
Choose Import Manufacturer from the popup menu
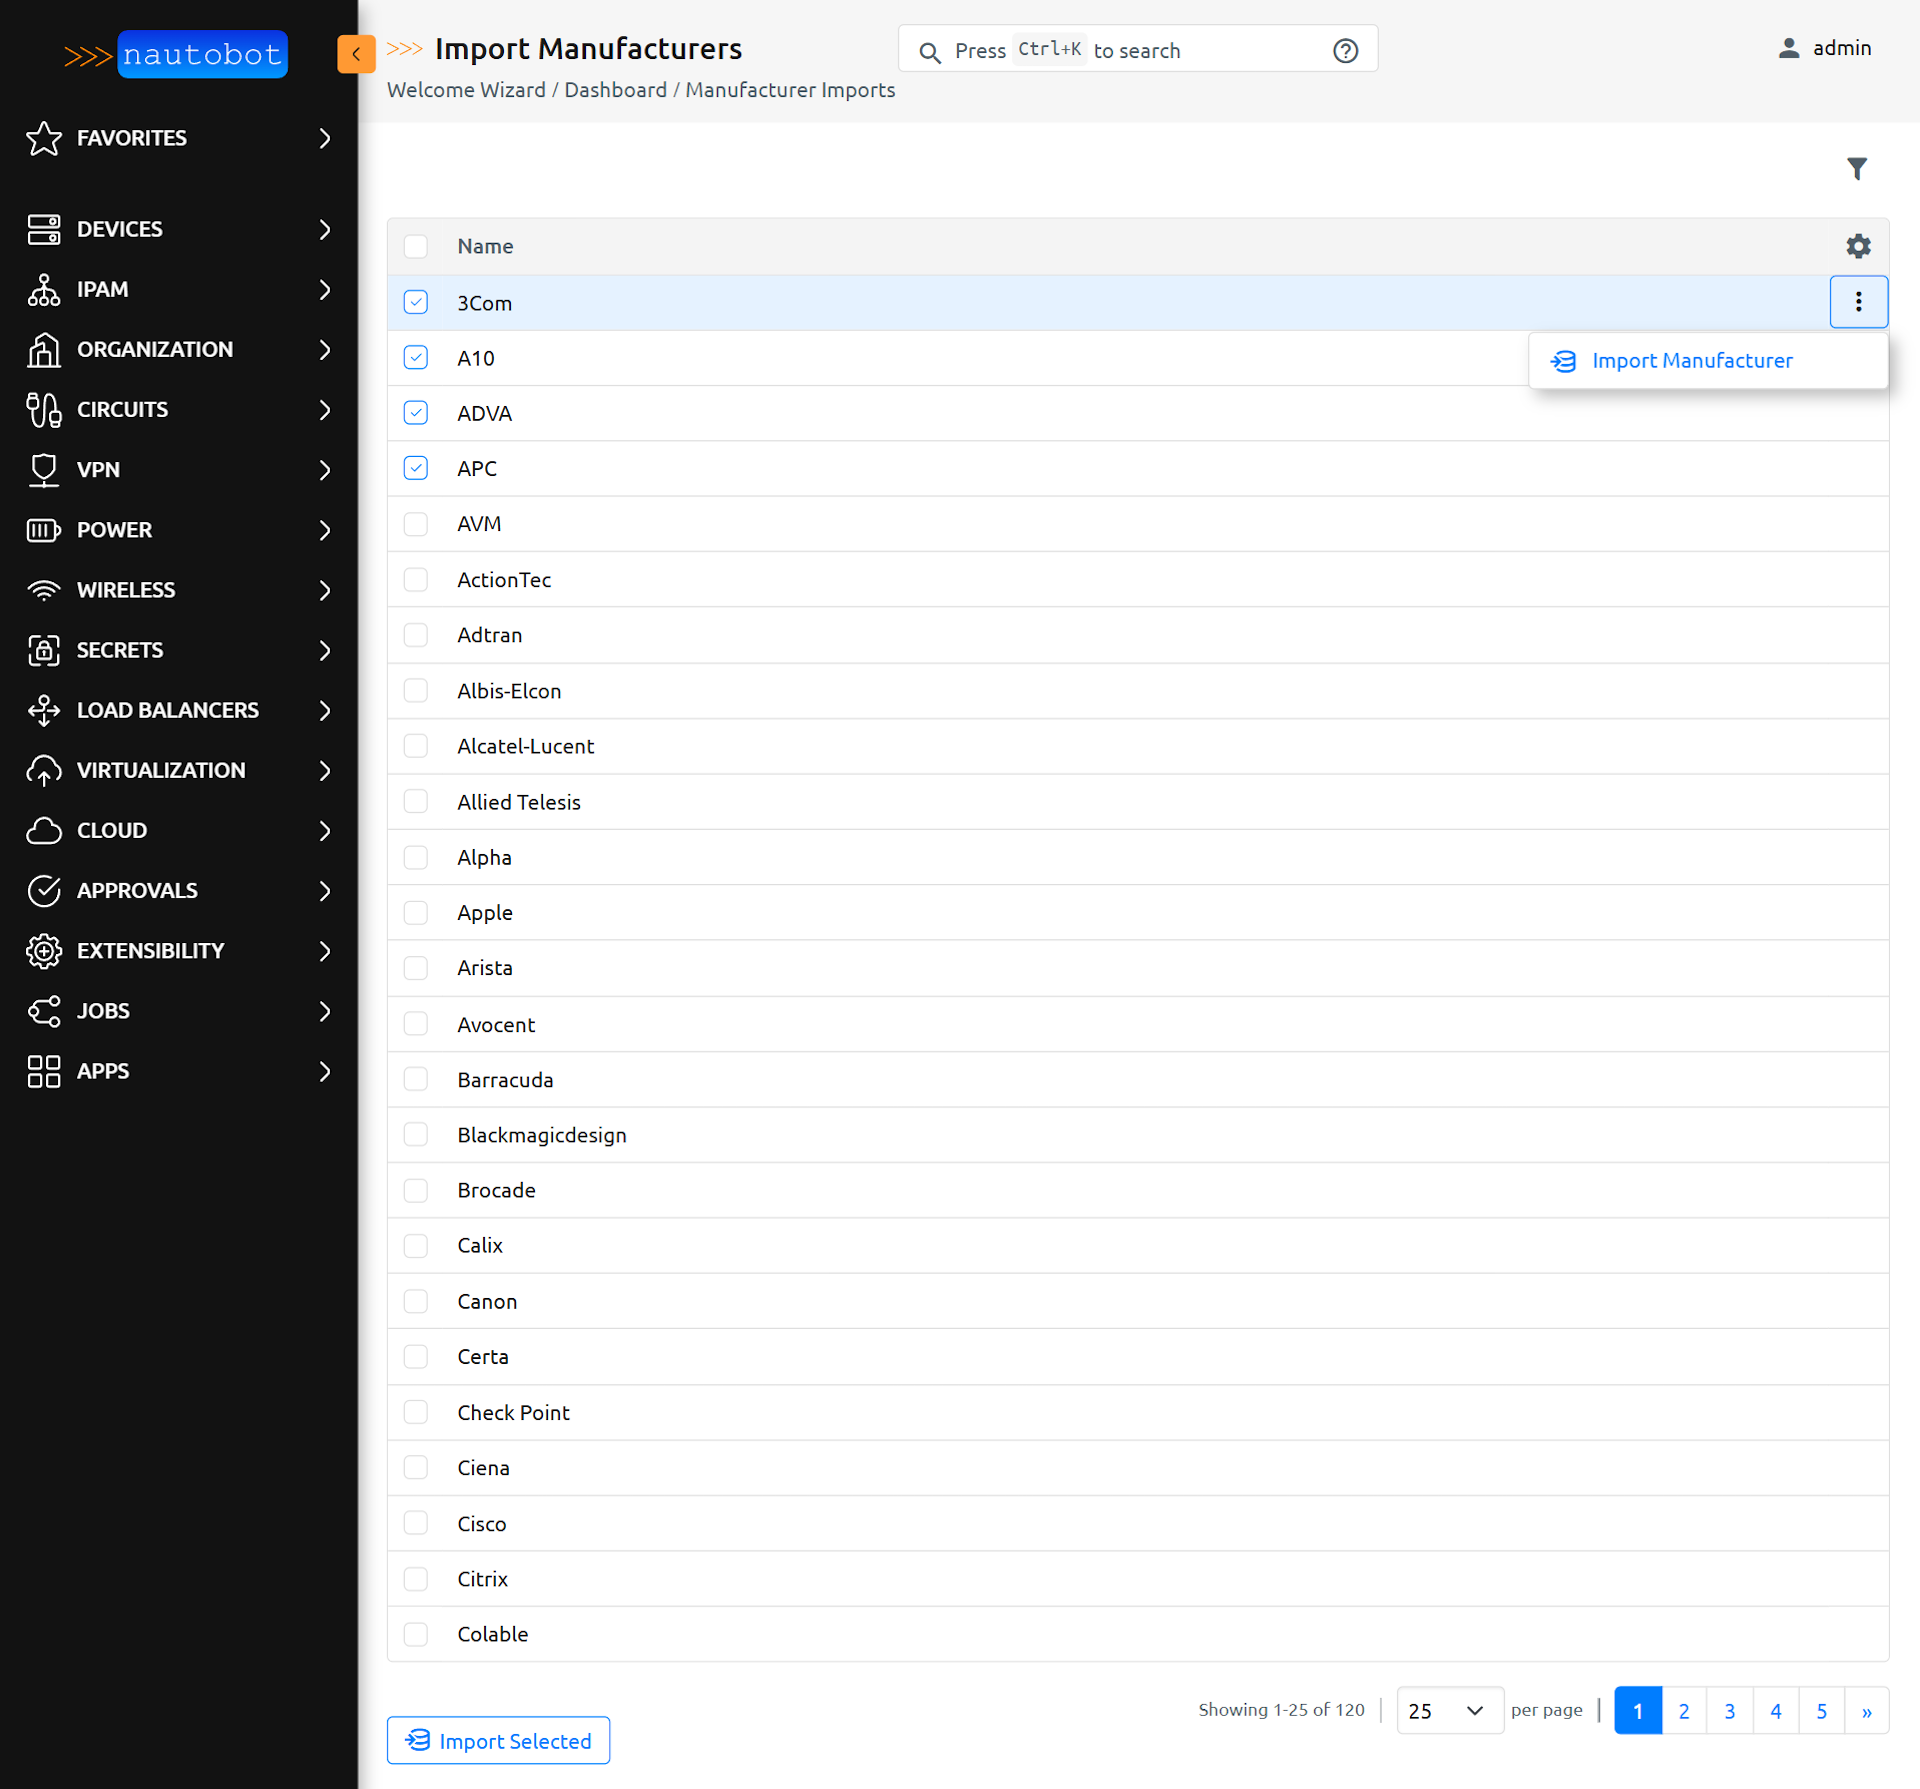[1692, 360]
